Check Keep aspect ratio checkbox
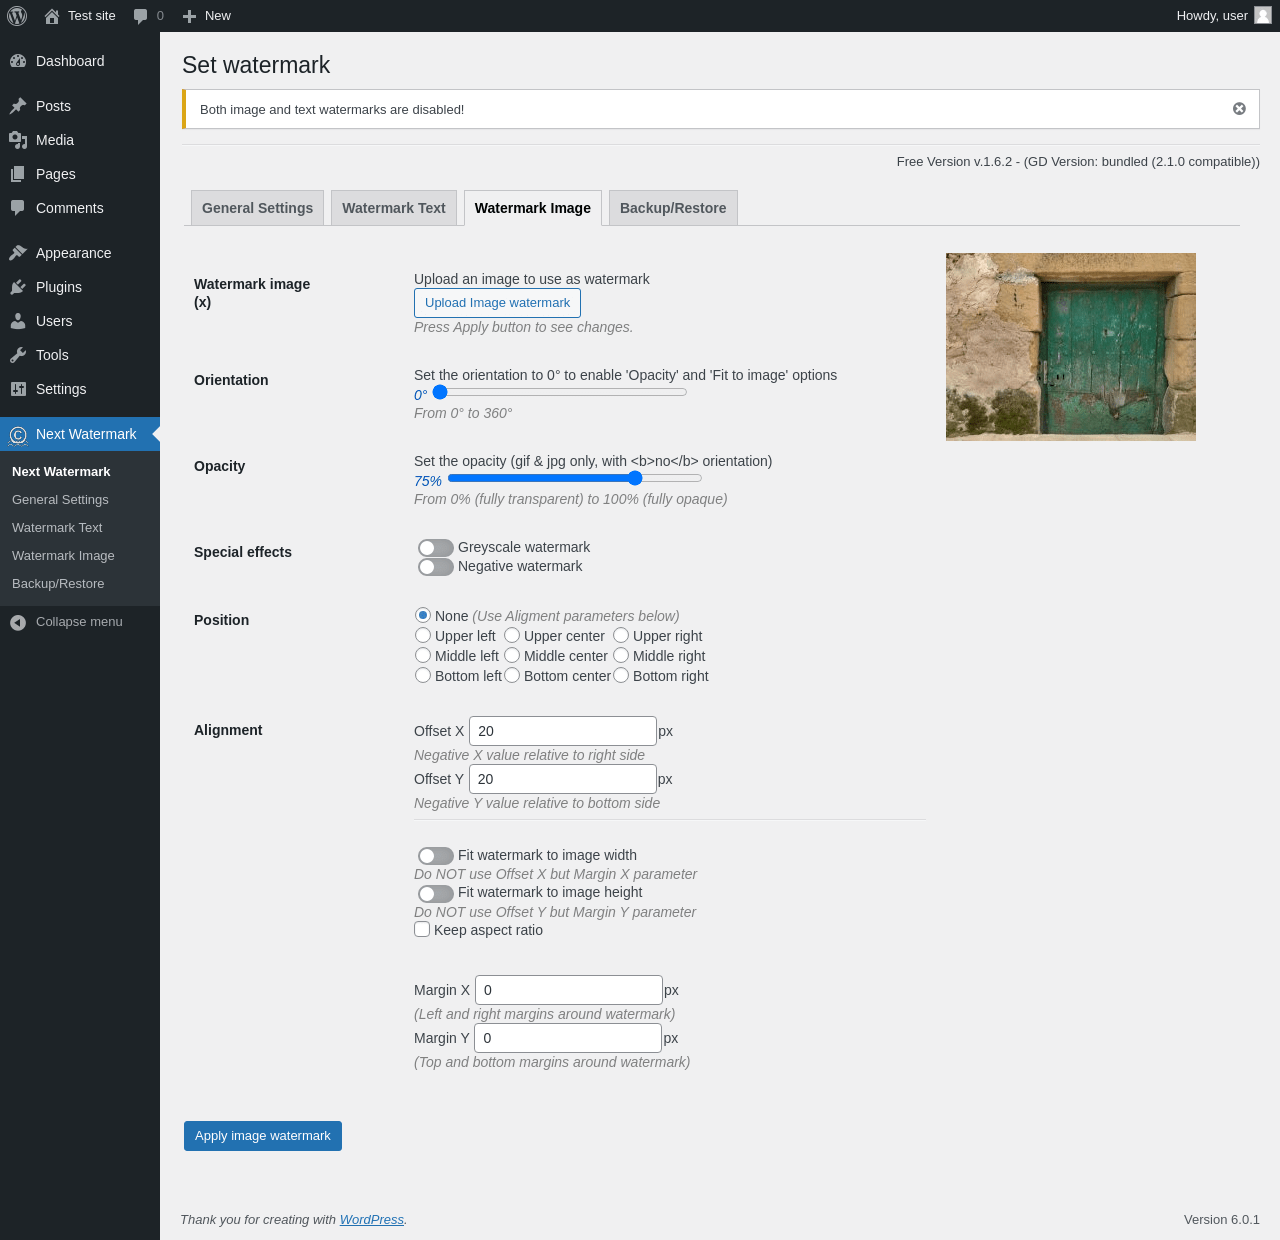 (x=422, y=929)
